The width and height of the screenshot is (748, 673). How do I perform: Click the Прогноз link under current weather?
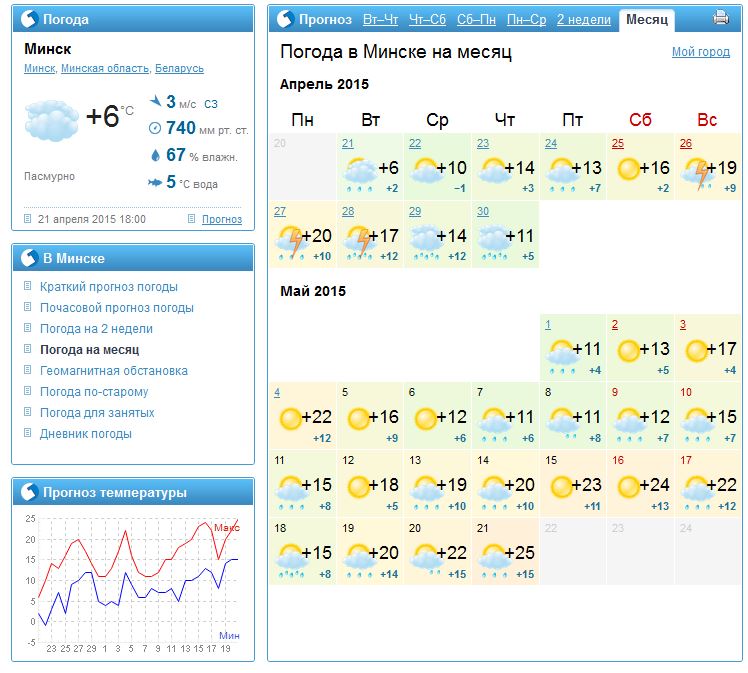pyautogui.click(x=221, y=219)
